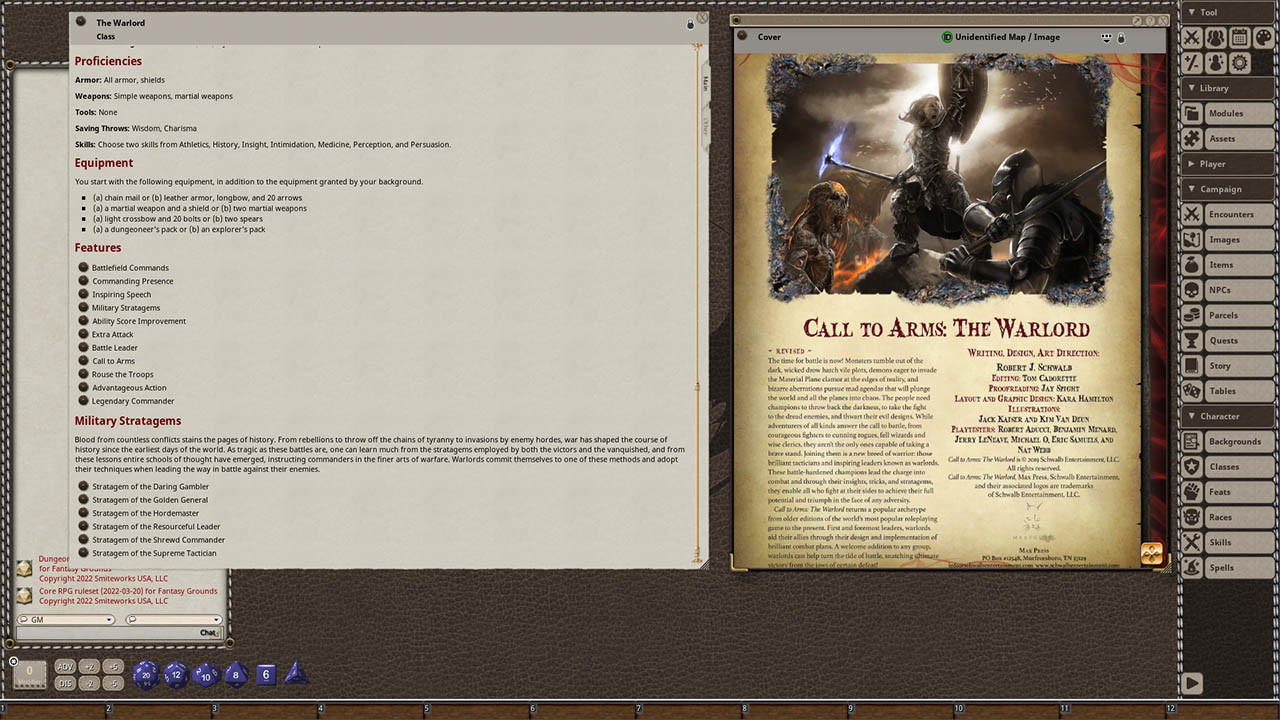This screenshot has width=1280, height=720.
Task: Open the Options gear in Tool section
Action: (x=1239, y=63)
